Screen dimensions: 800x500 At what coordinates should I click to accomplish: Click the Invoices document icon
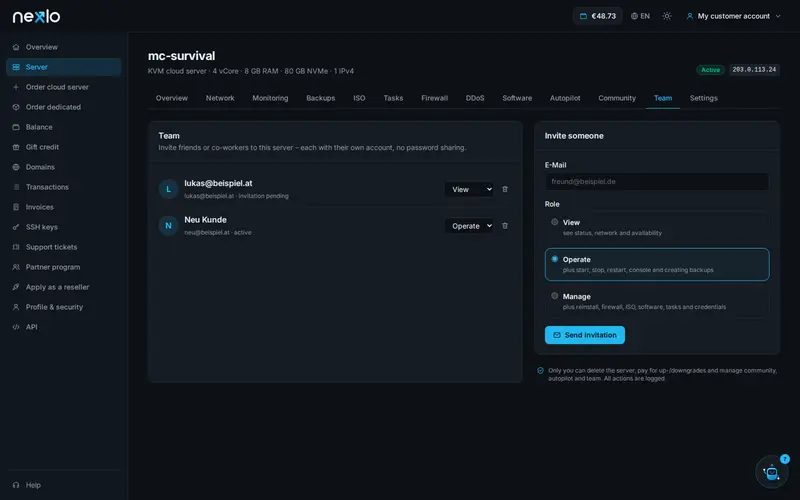(x=16, y=207)
